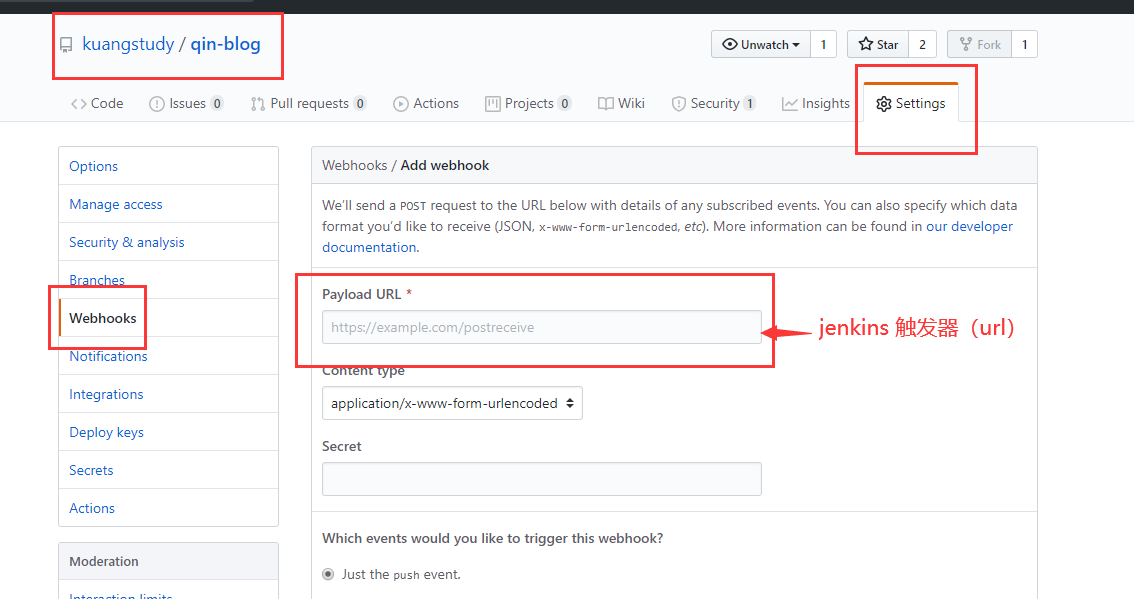Select Webhooks in the sidebar

pos(169,318)
